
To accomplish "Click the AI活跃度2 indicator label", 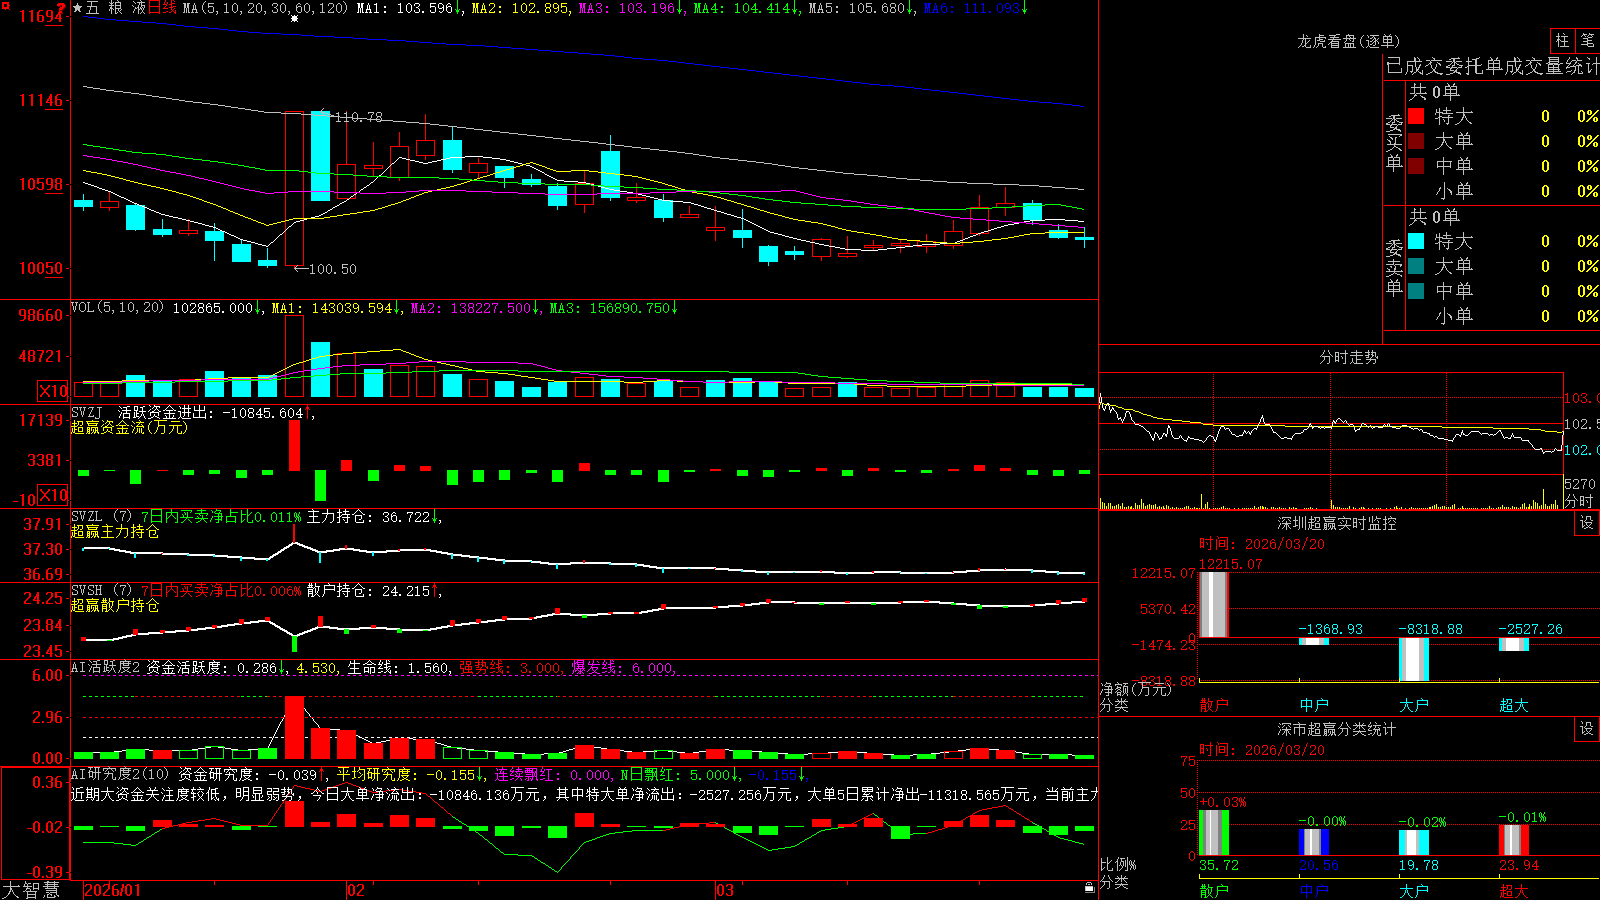I will coord(105,667).
